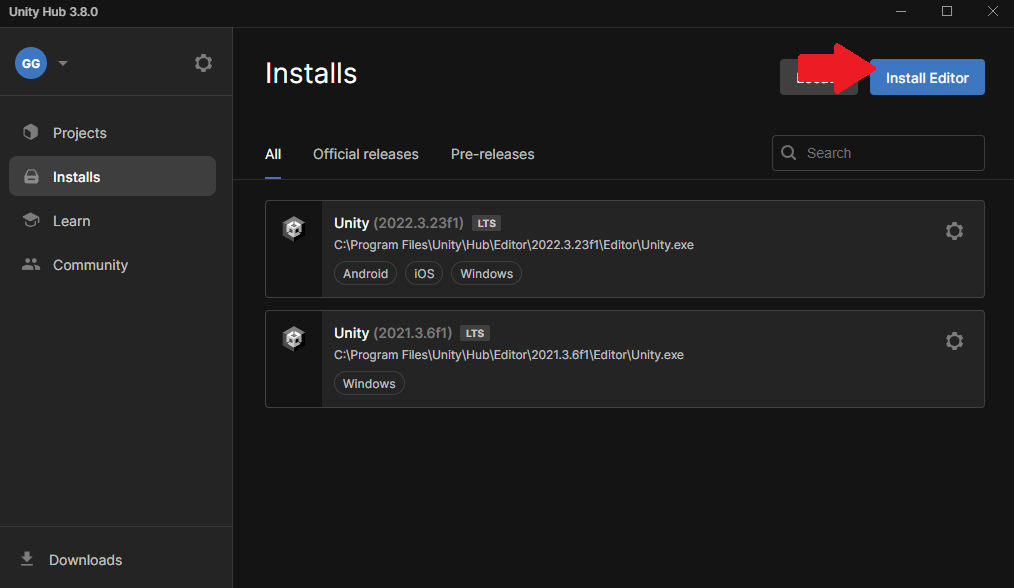1014x588 pixels.
Task: Click the Unity logo of 2022.3.23f1 install
Action: 294,228
